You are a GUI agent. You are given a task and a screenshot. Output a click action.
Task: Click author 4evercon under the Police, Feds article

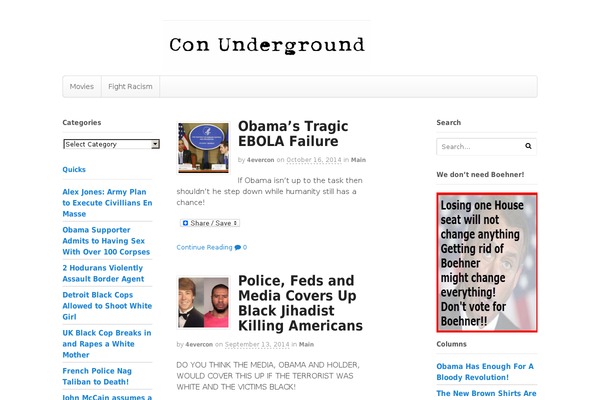[x=199, y=344]
